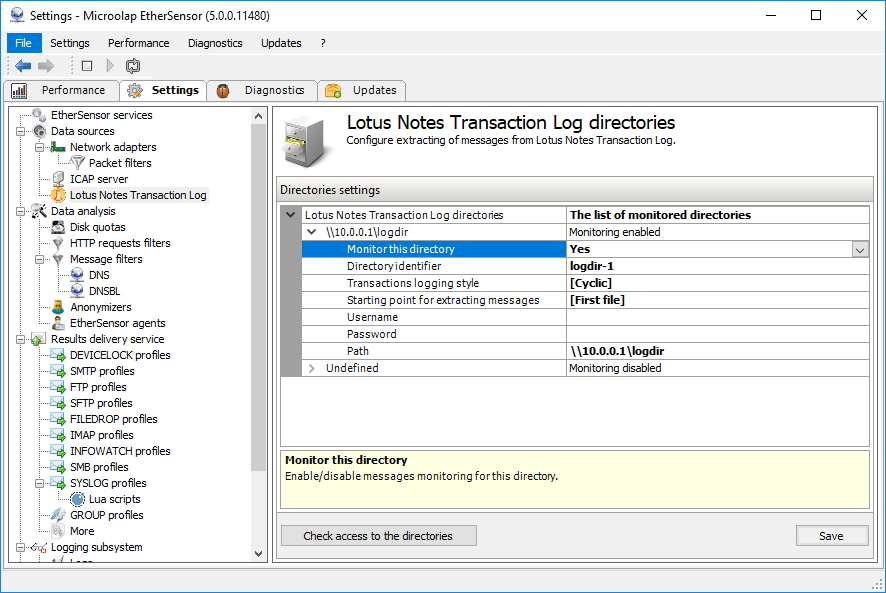Click the tree scrollbar down arrow

tap(258, 554)
